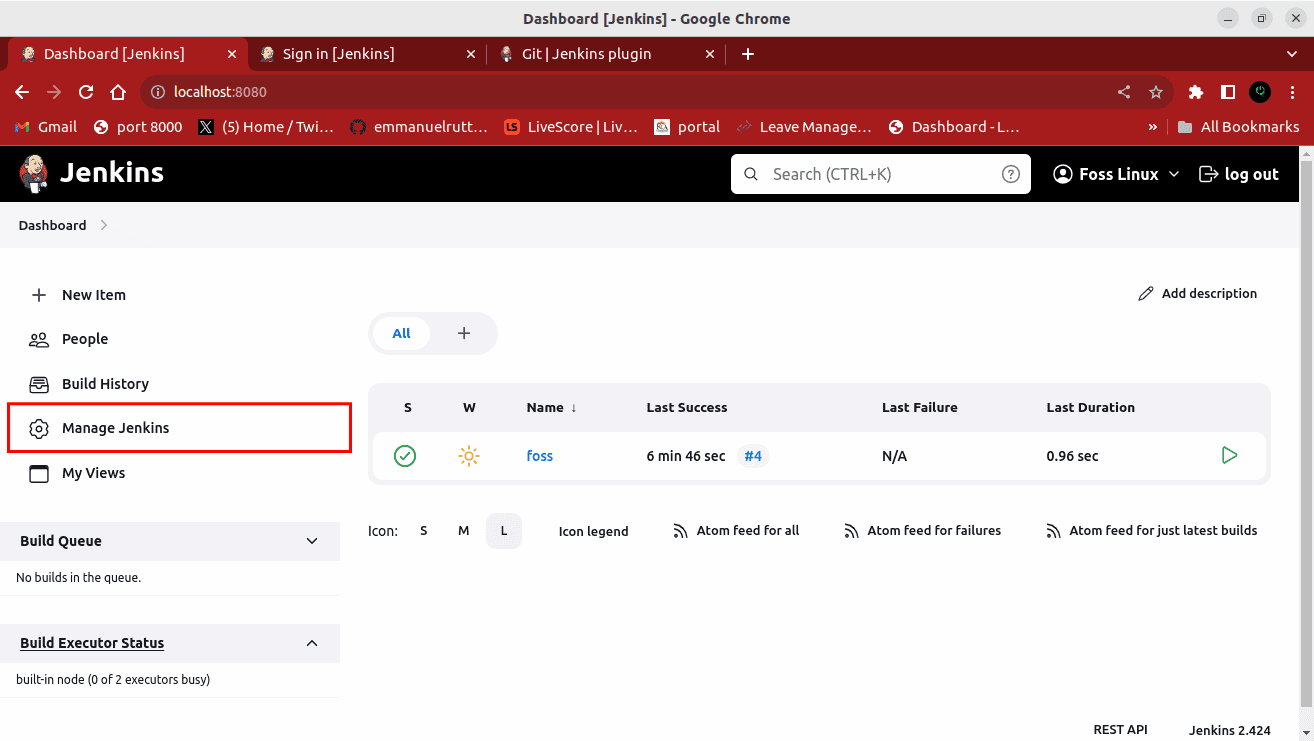The width and height of the screenshot is (1314, 741).
Task: Open the Build History sidebar item
Action: 105,384
